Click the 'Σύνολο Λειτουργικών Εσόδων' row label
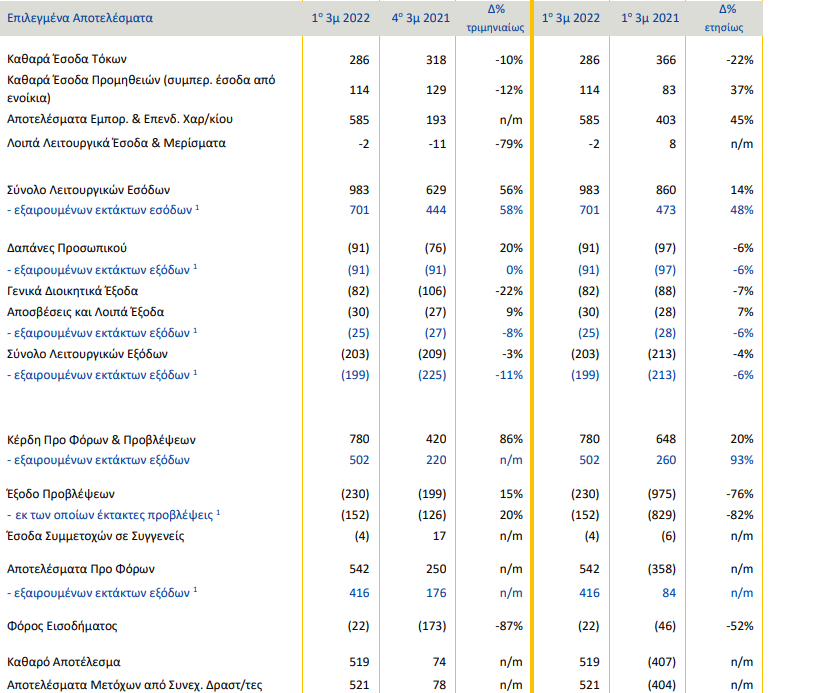This screenshot has height=693, width=835. pyautogui.click(x=89, y=190)
